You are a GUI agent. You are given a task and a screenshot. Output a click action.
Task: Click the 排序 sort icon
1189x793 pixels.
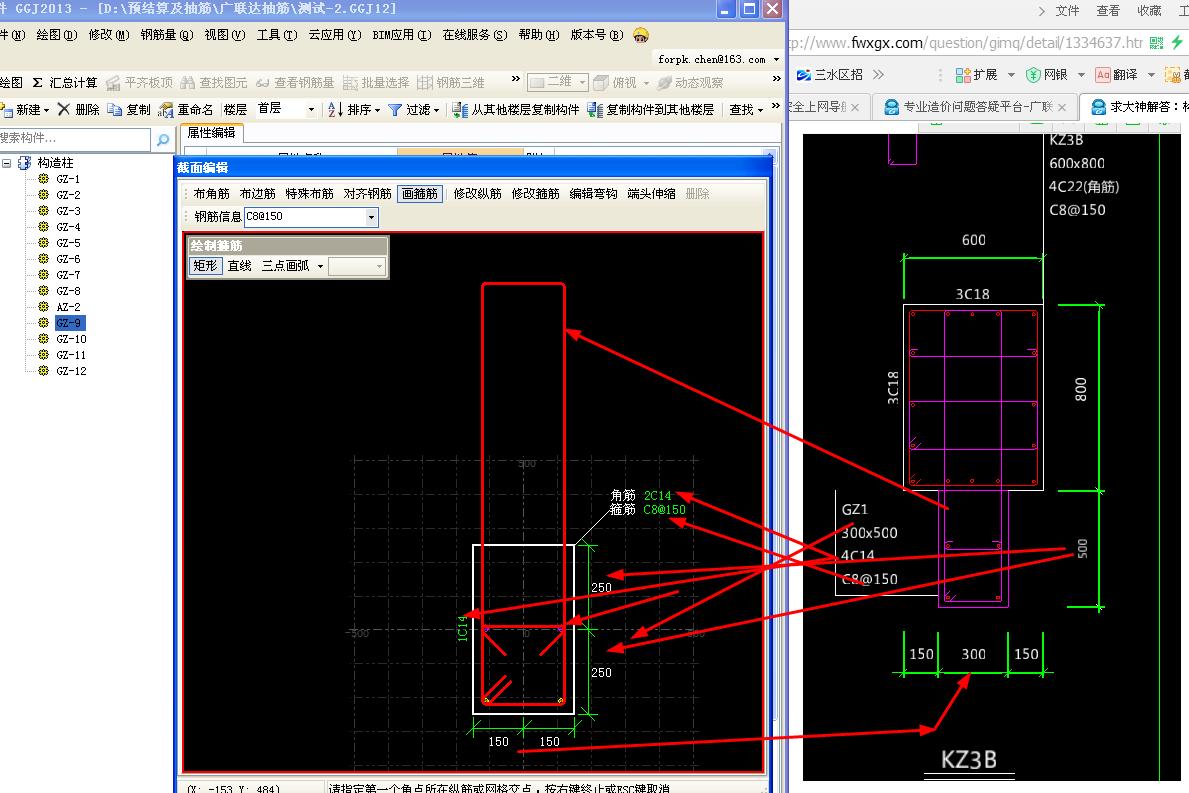point(335,110)
